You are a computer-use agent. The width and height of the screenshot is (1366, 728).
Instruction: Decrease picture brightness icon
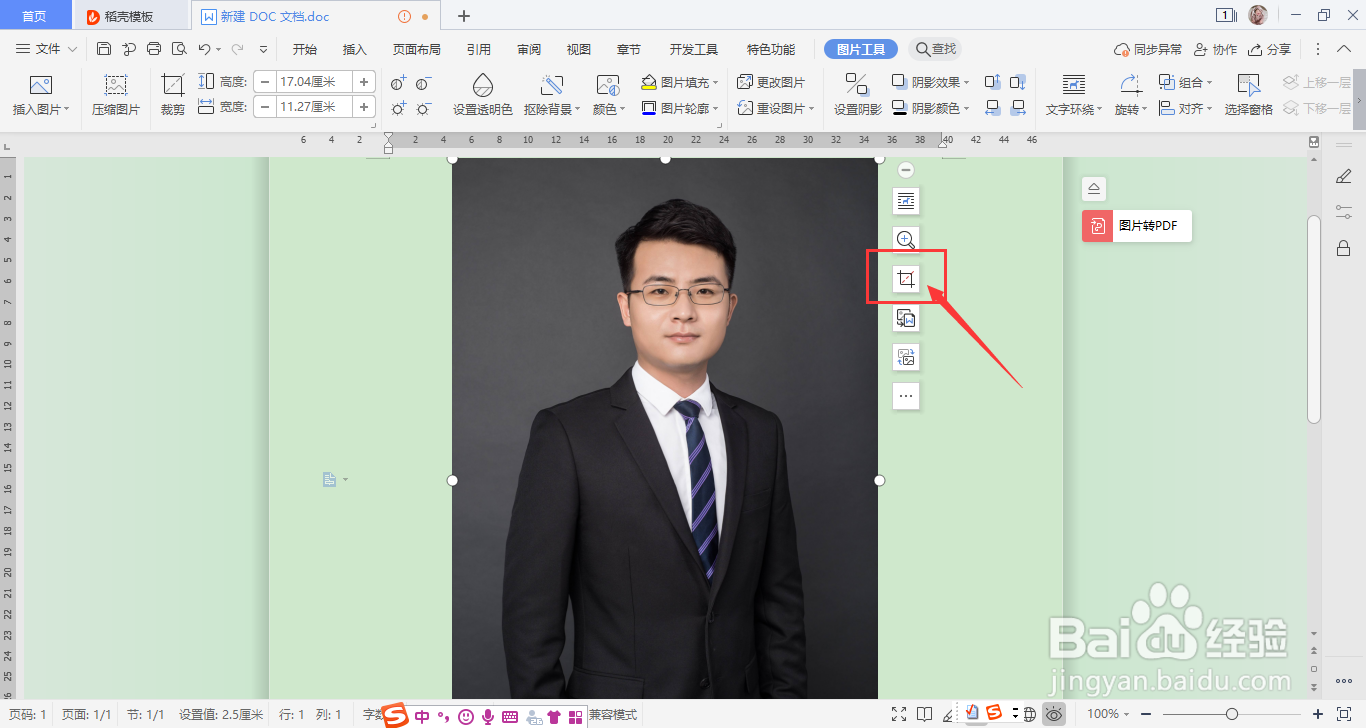point(424,108)
